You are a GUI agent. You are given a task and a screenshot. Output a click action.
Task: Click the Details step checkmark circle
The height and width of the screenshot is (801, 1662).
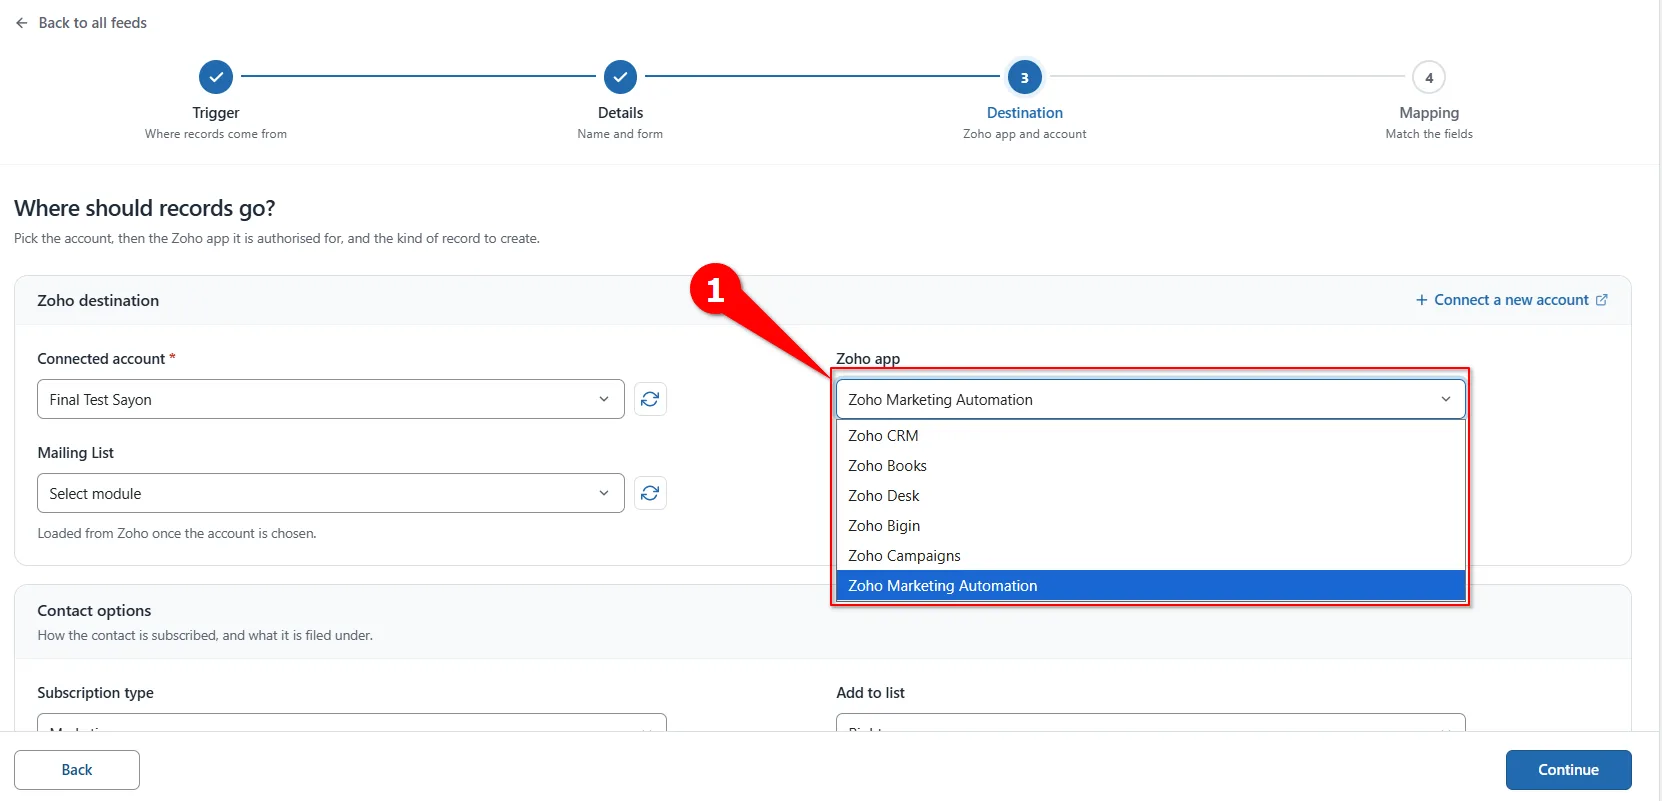(x=620, y=77)
